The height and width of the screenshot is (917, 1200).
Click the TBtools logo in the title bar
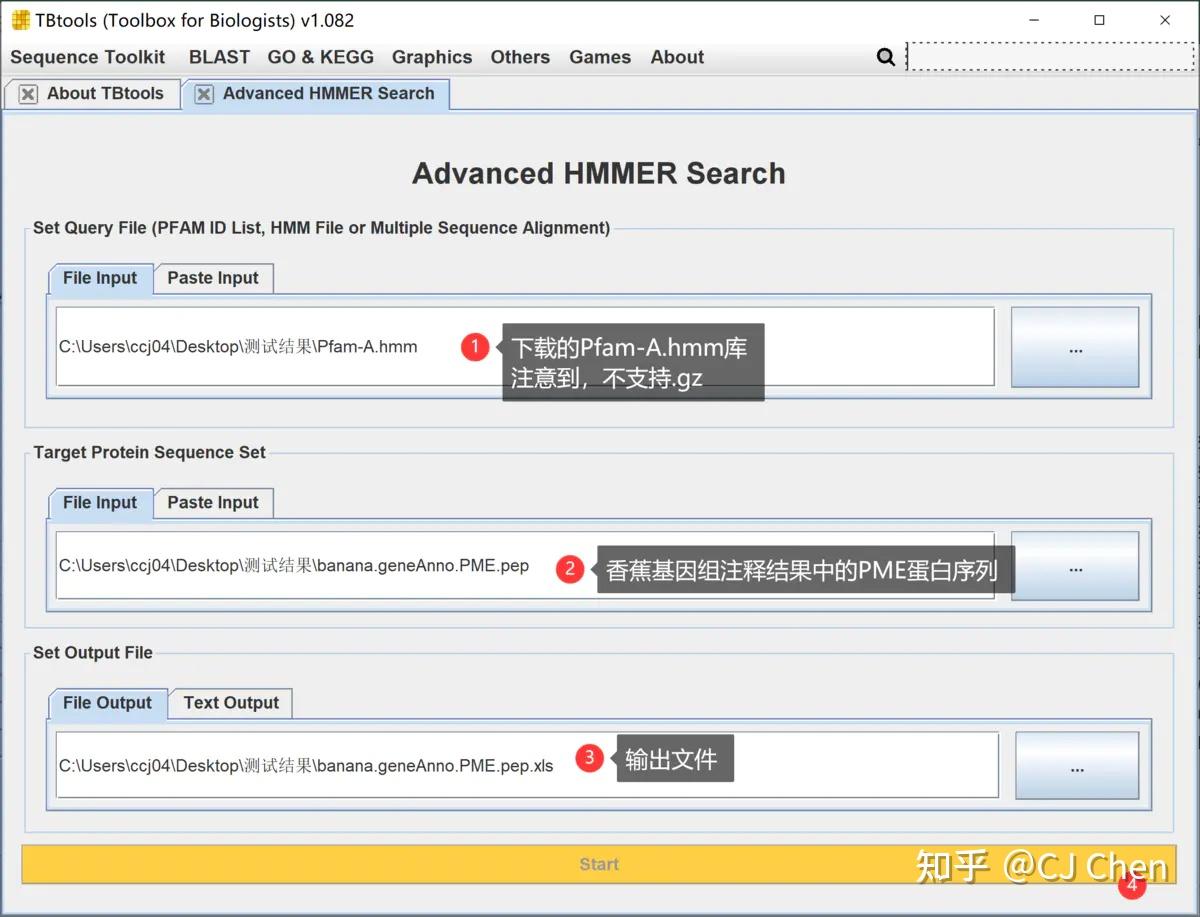point(21,19)
